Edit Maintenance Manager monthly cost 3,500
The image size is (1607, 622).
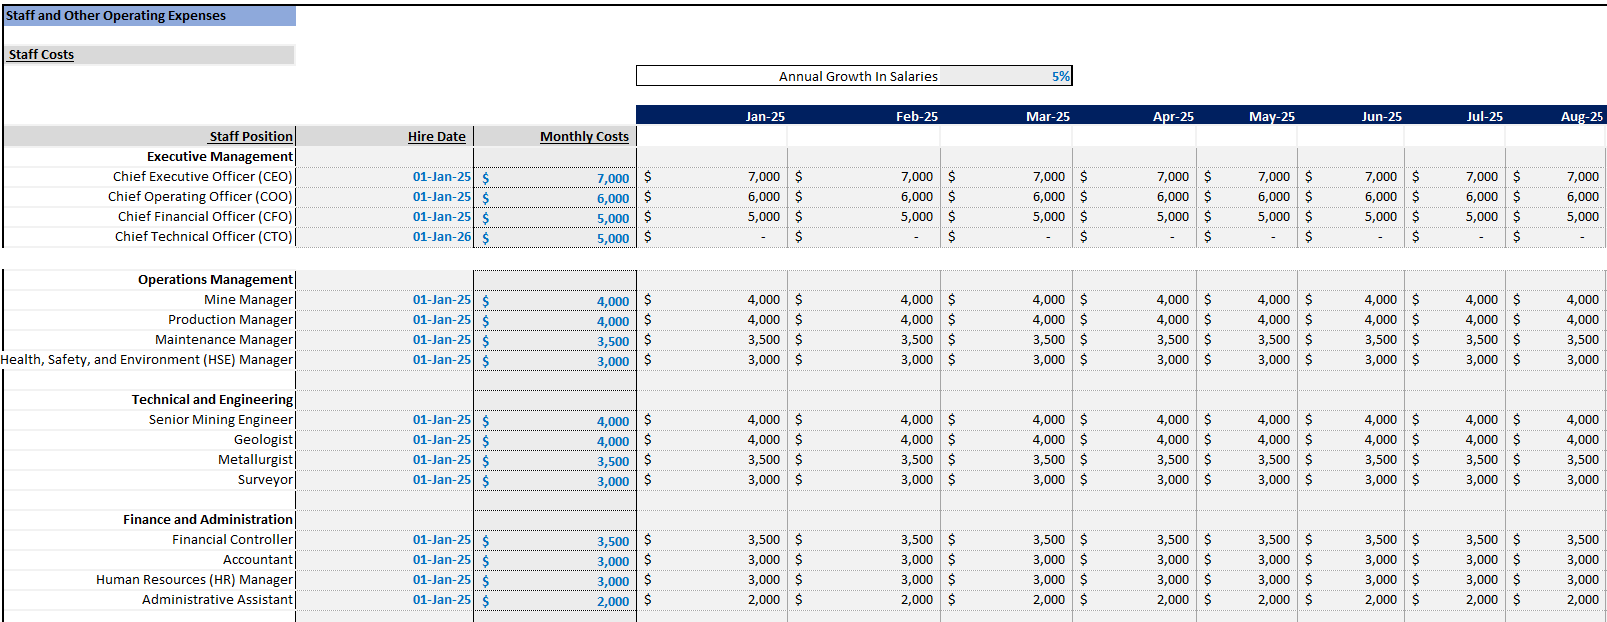(555, 341)
